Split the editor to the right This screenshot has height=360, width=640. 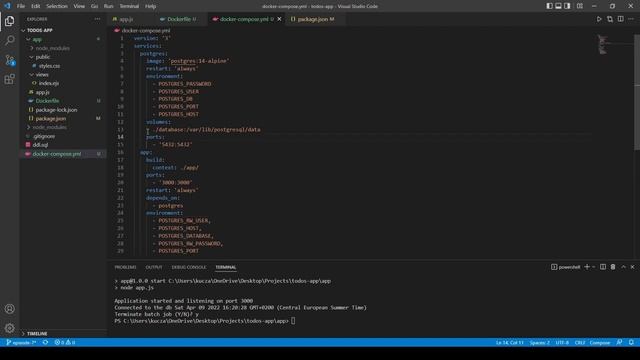point(620,19)
